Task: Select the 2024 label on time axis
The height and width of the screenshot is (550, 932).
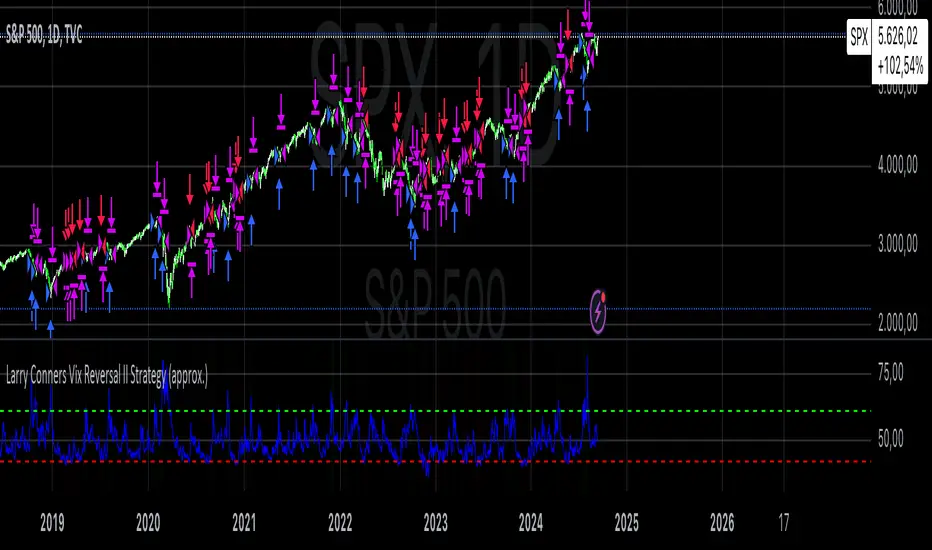Action: coord(531,523)
